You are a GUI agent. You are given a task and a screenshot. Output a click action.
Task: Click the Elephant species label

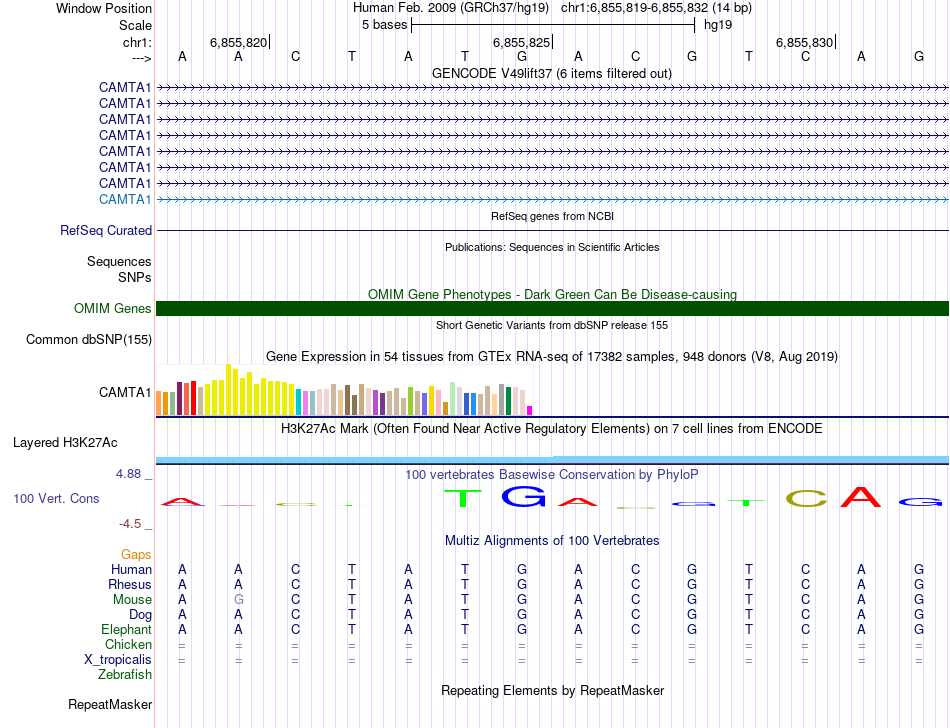[x=126, y=630]
